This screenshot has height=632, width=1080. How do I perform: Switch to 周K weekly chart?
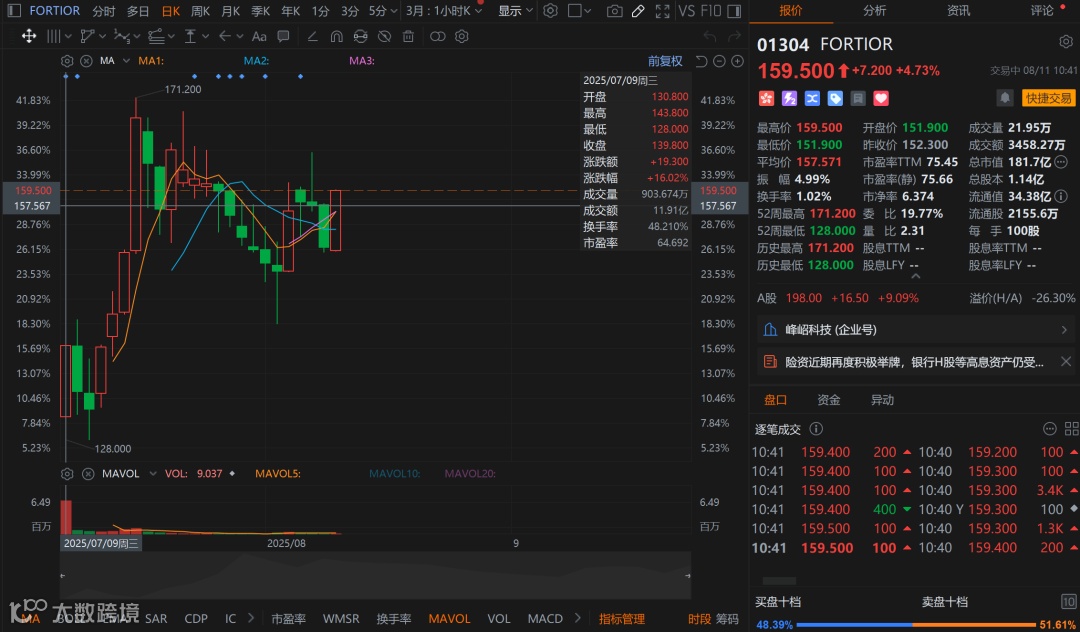pyautogui.click(x=200, y=11)
